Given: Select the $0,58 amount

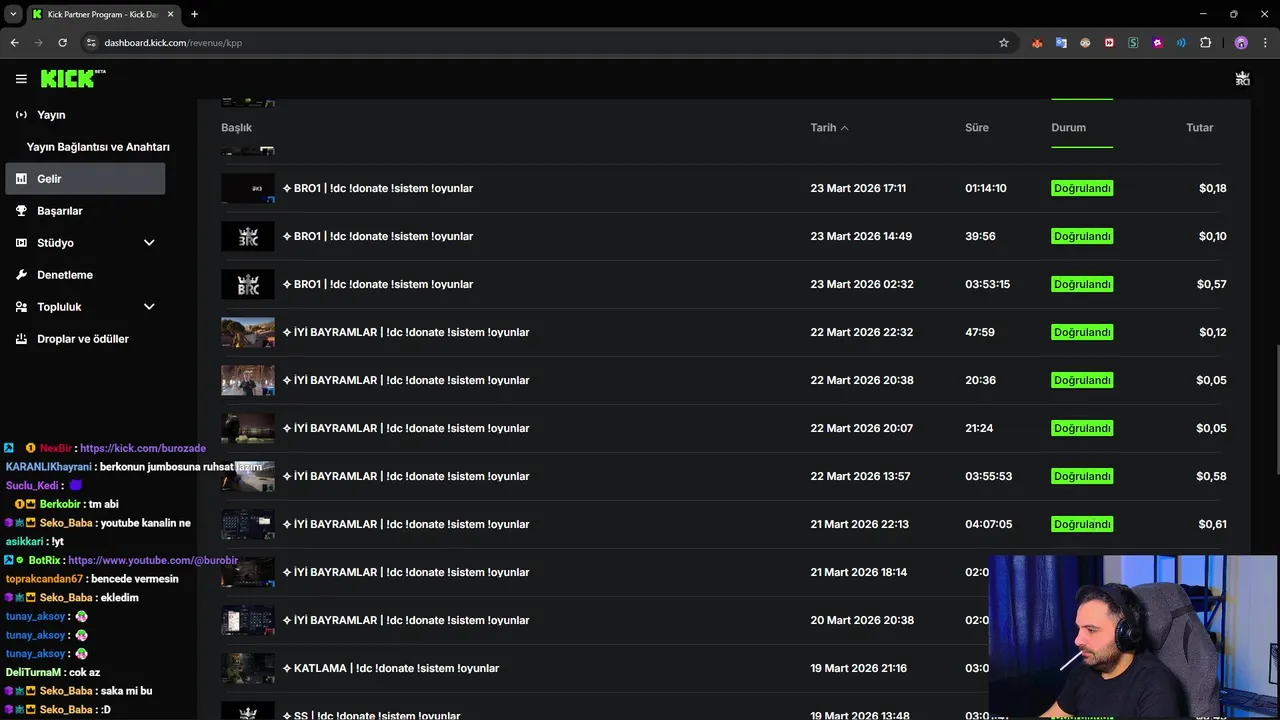Looking at the screenshot, I should tap(1211, 476).
